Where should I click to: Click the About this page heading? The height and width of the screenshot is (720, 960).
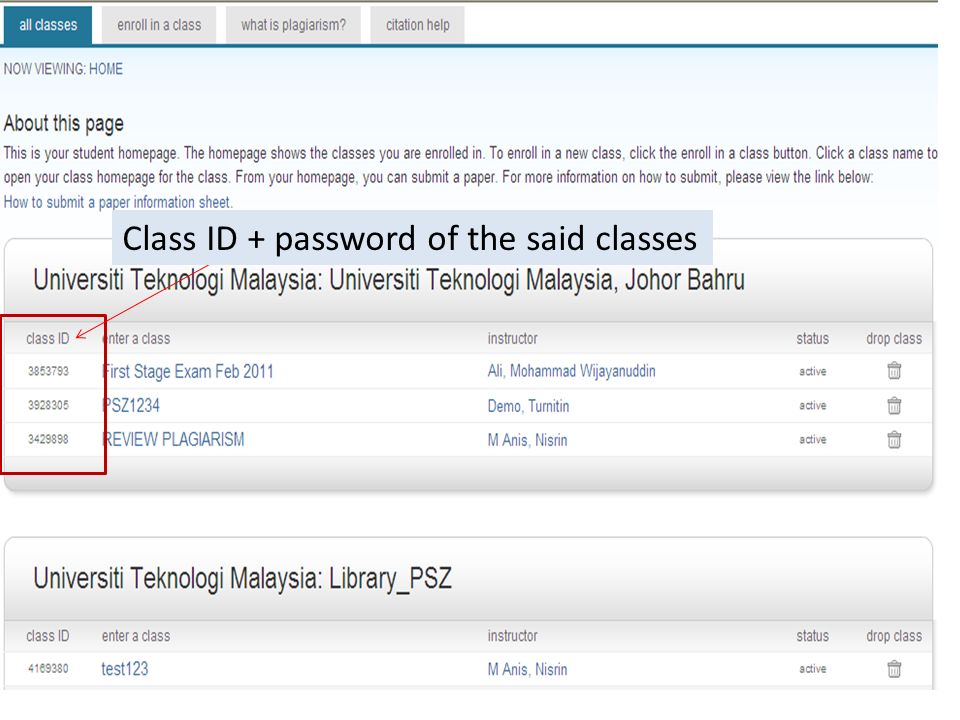[x=64, y=124]
